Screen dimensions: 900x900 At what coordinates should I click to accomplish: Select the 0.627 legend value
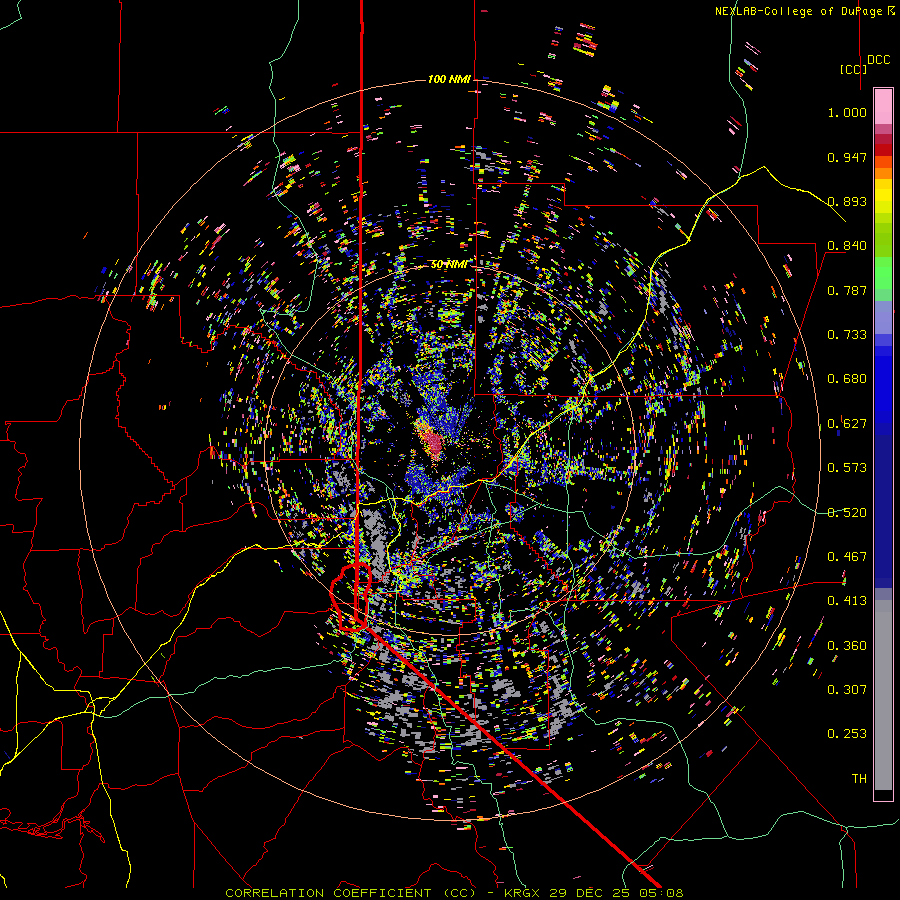pyautogui.click(x=847, y=424)
